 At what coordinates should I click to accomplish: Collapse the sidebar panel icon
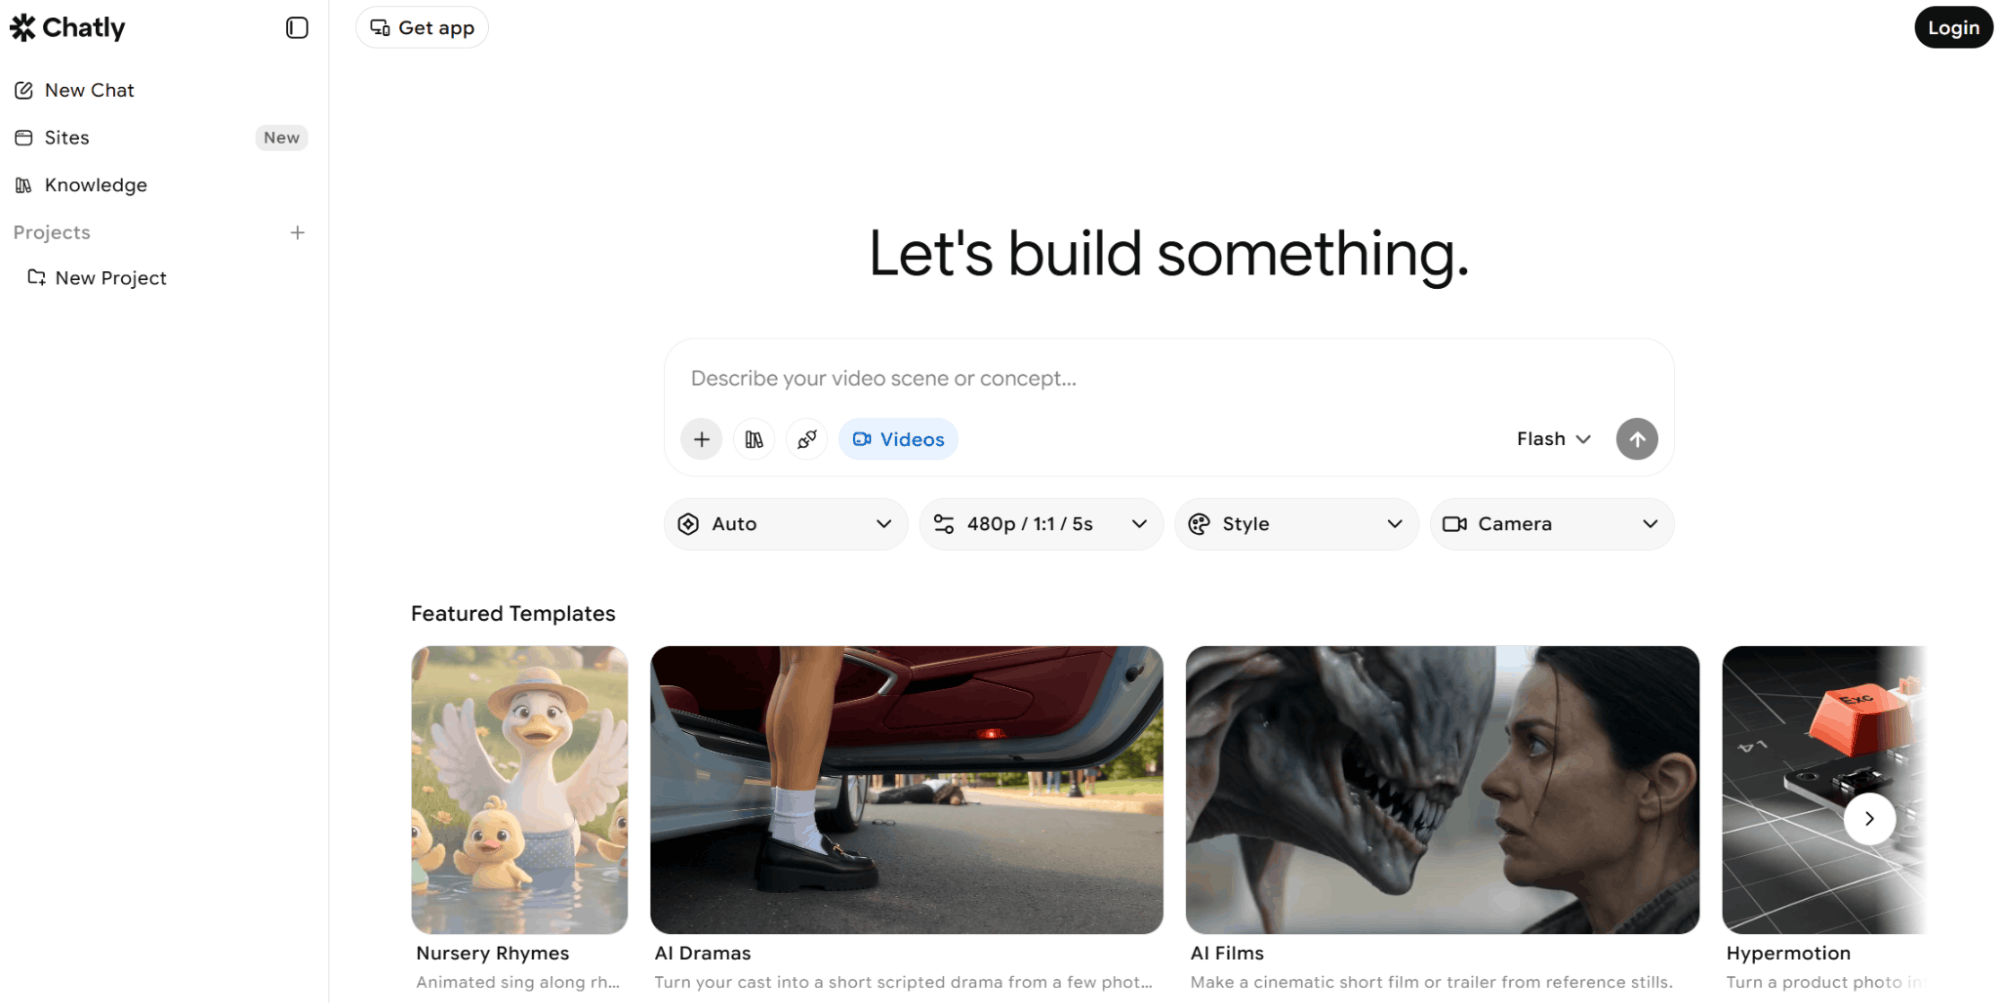pyautogui.click(x=297, y=28)
